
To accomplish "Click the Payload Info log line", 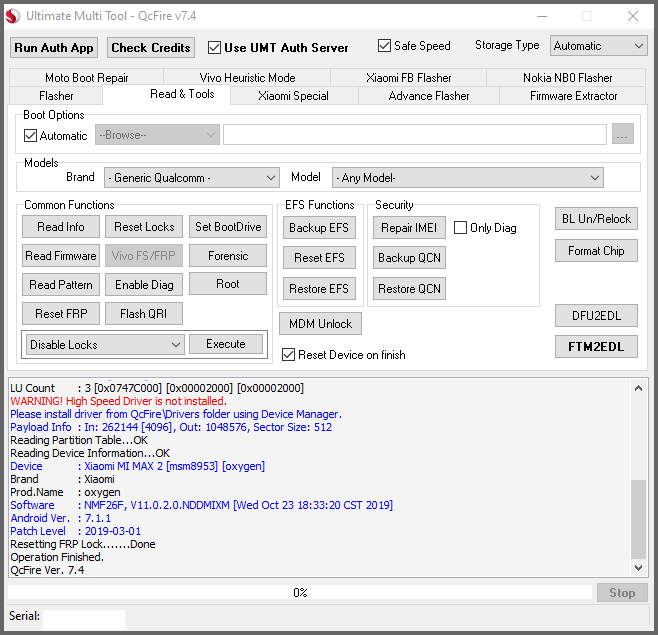I will pyautogui.click(x=171, y=427).
